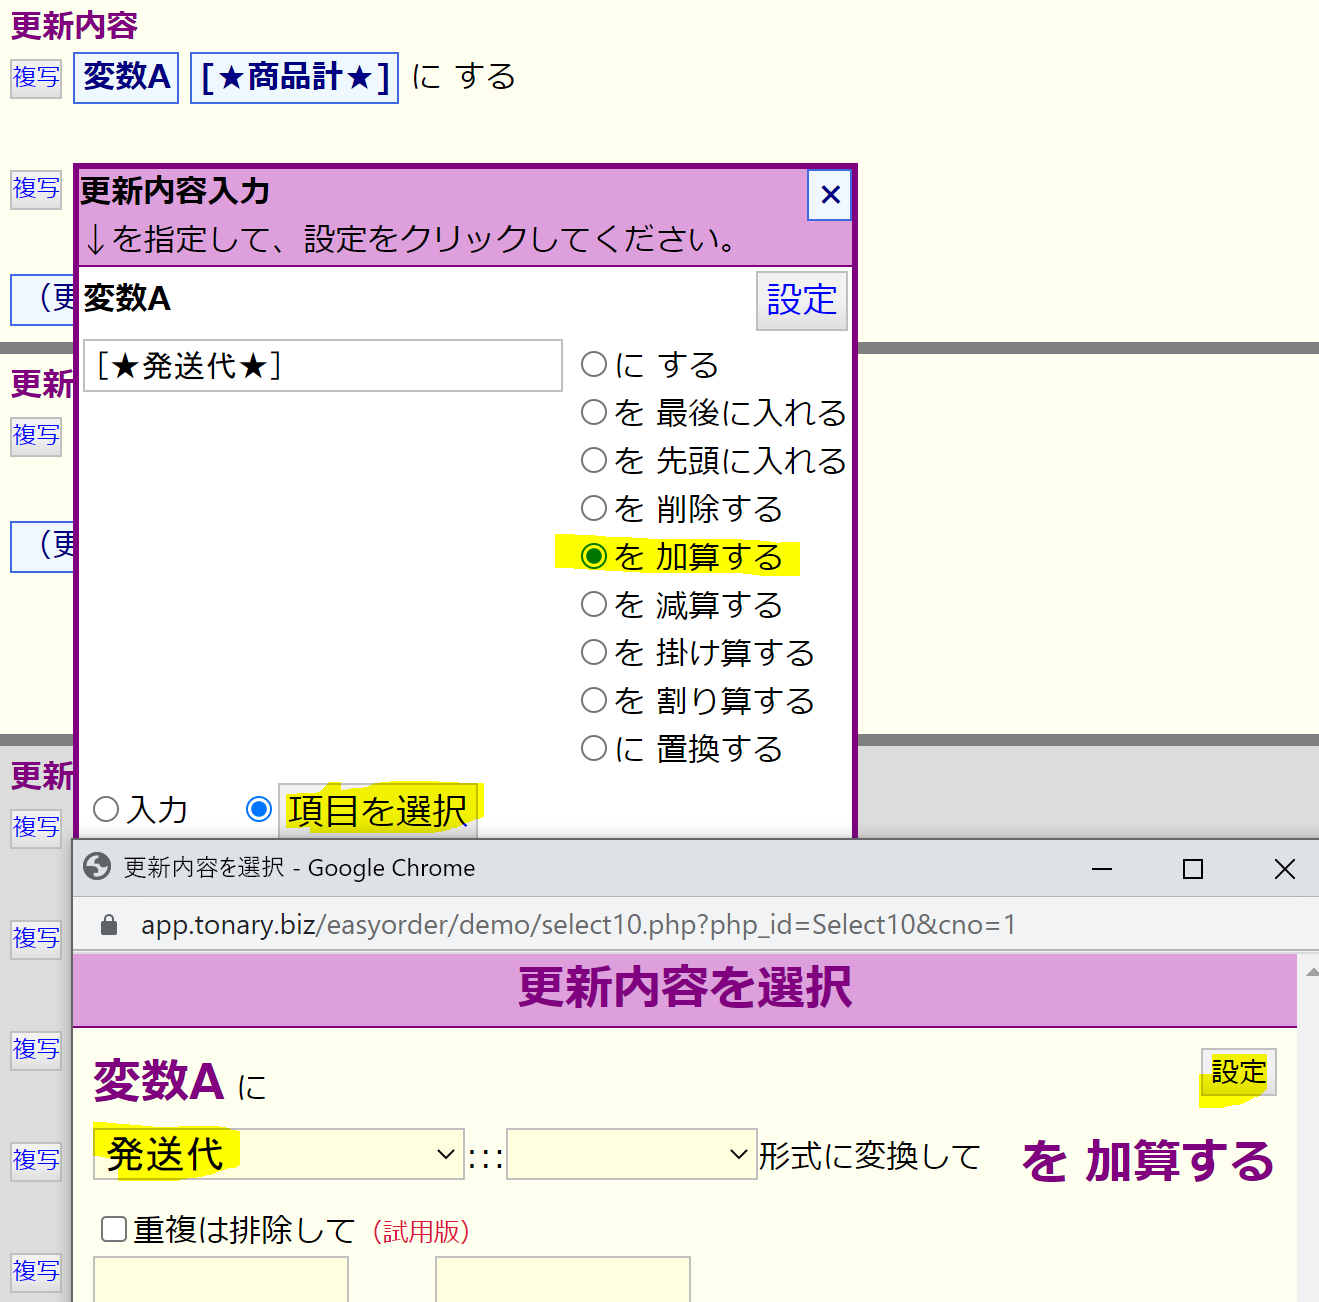Click the [★商品計★] item box
Screen dimensions: 1319x1302
294,78
